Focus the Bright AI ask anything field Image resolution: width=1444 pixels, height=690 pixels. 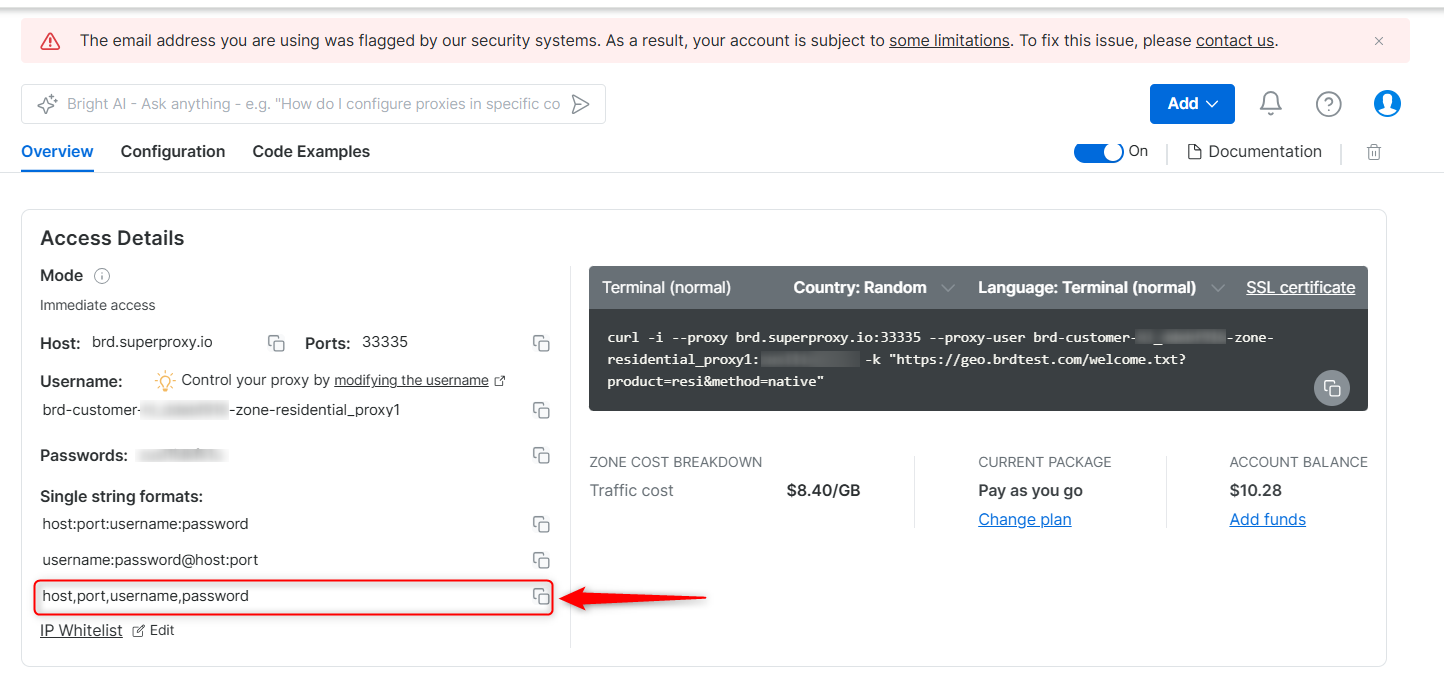[313, 104]
